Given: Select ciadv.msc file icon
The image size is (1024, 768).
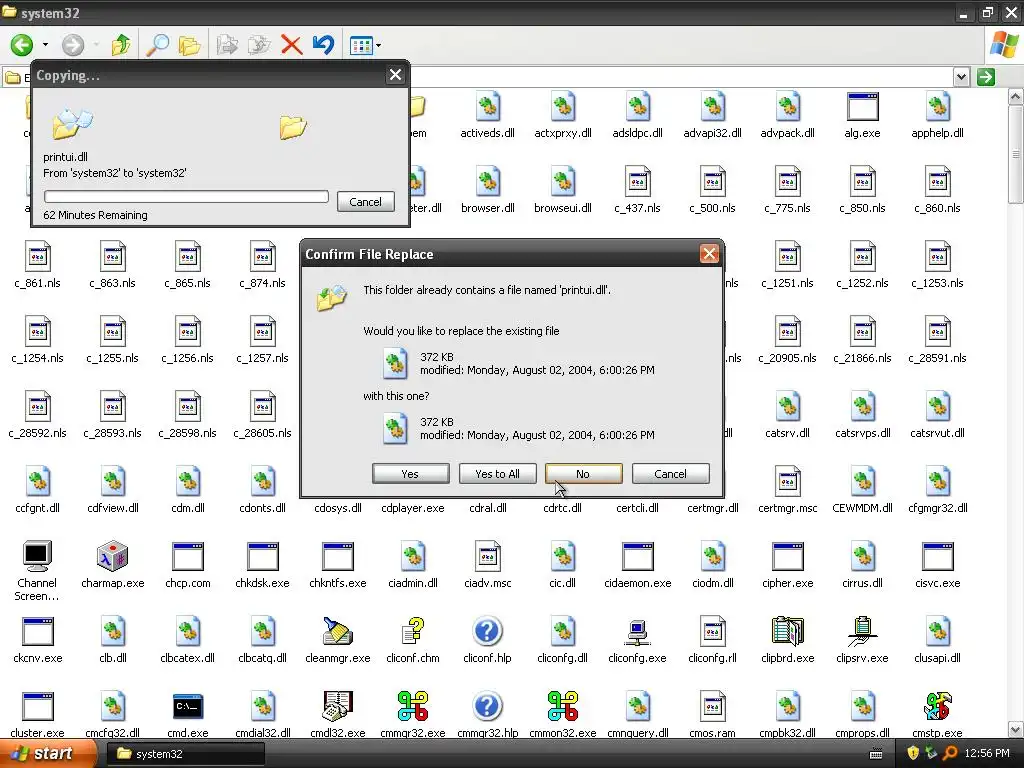Looking at the screenshot, I should (x=487, y=557).
